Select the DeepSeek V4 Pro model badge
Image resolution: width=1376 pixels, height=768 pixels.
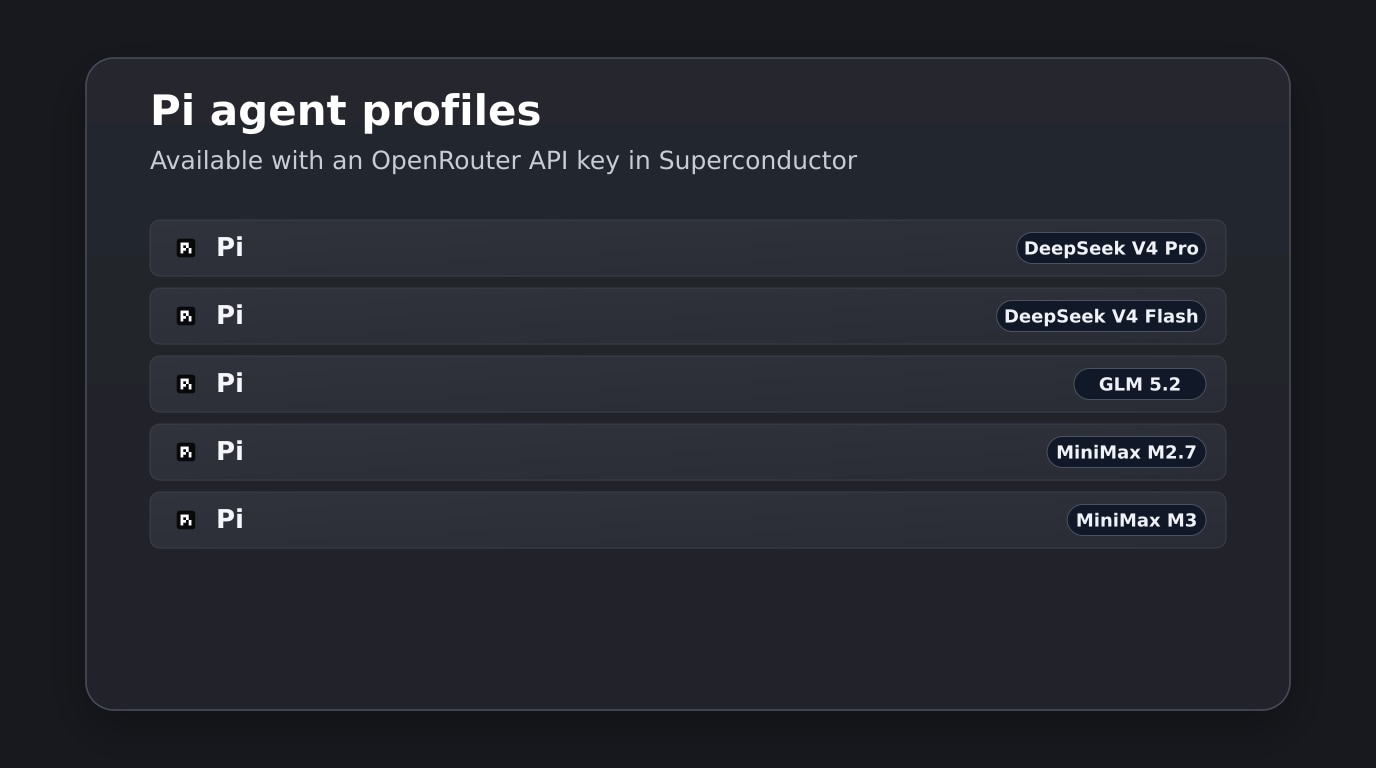(1111, 248)
